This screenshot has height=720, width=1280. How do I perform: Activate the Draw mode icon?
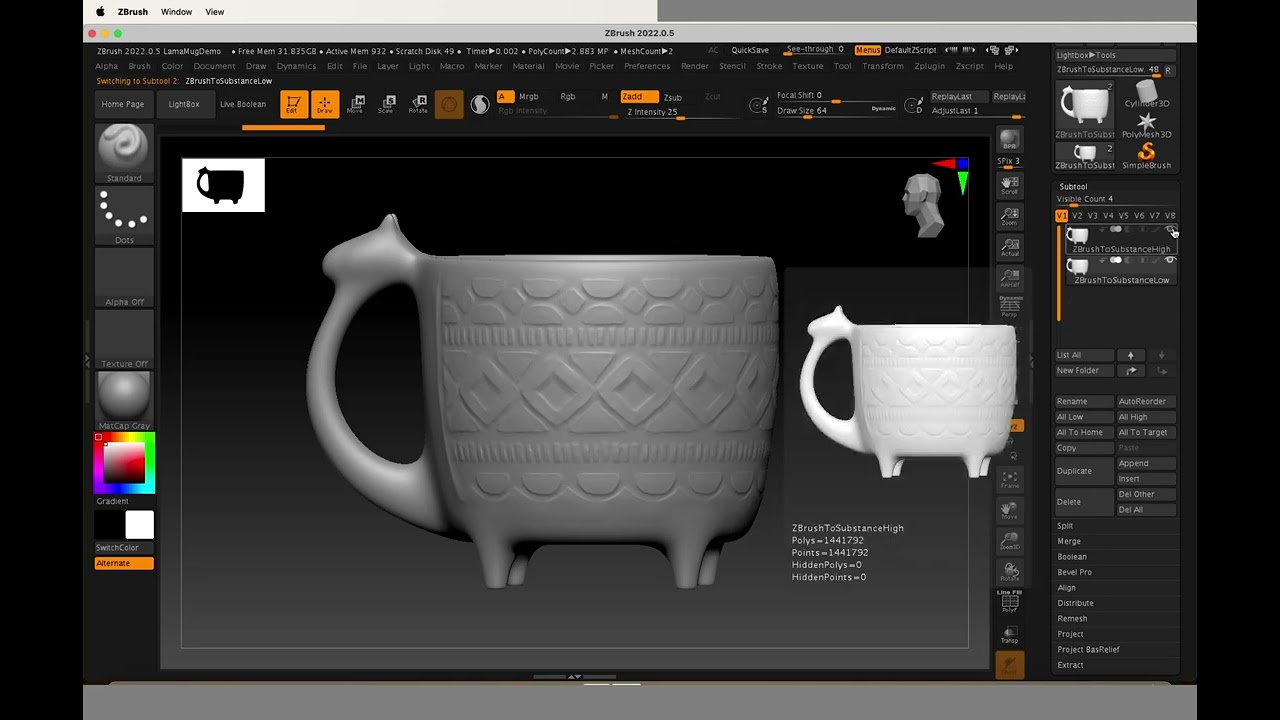[325, 104]
